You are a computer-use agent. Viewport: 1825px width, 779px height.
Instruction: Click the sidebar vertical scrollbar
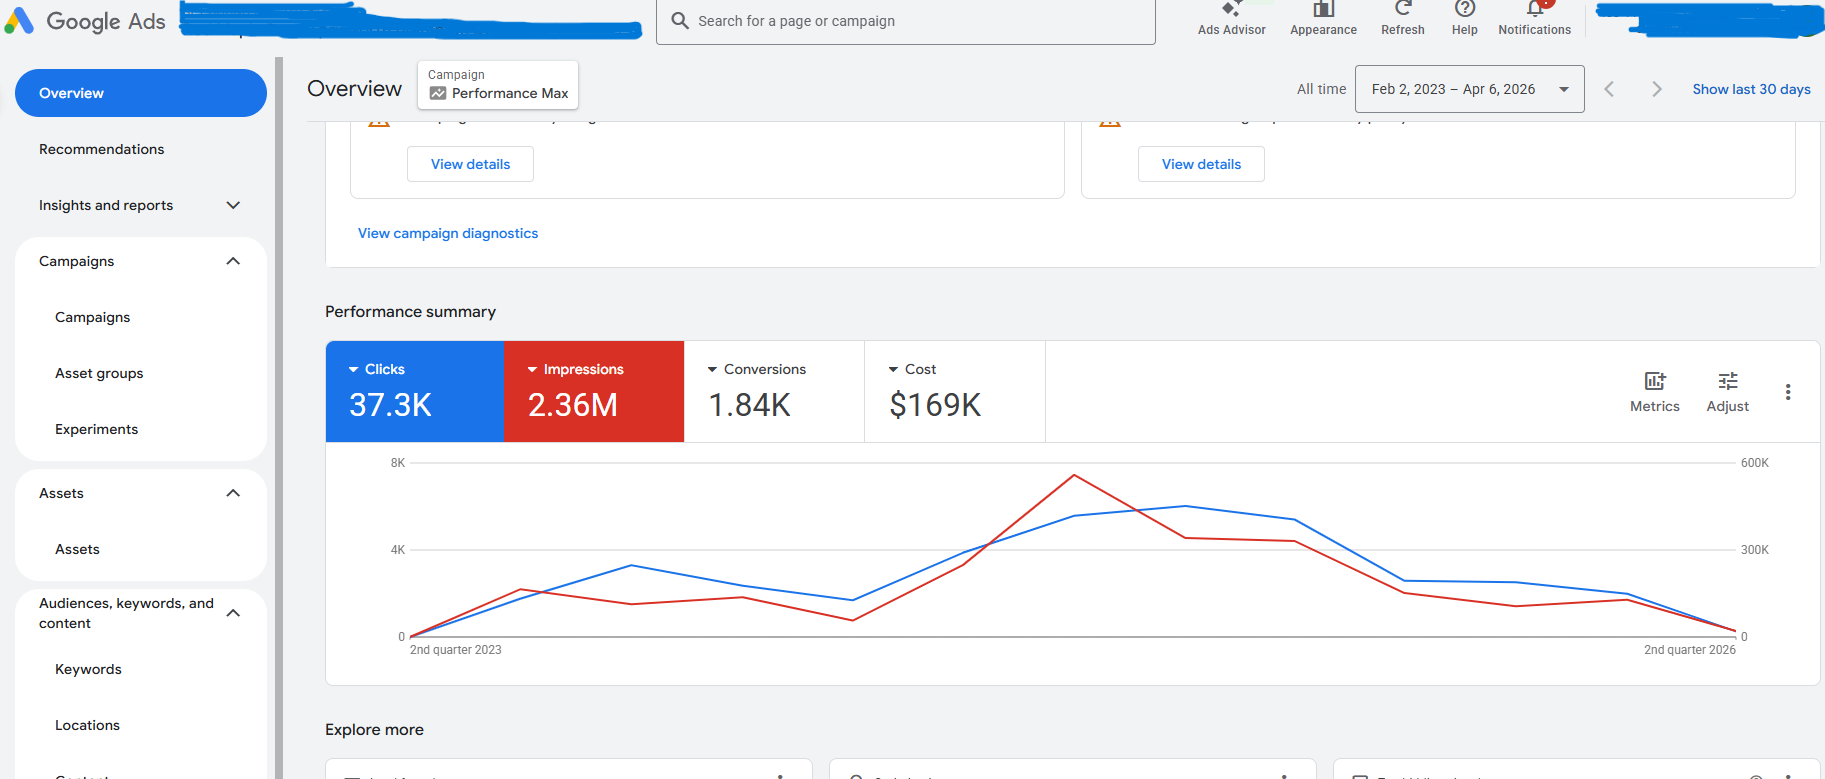[280, 418]
